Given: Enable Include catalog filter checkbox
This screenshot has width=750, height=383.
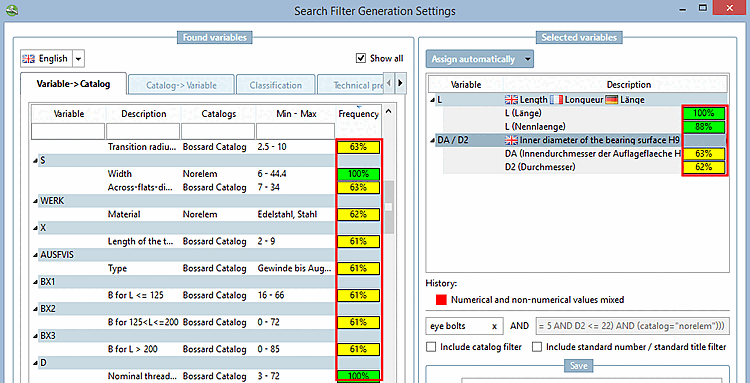Looking at the screenshot, I should point(430,347).
